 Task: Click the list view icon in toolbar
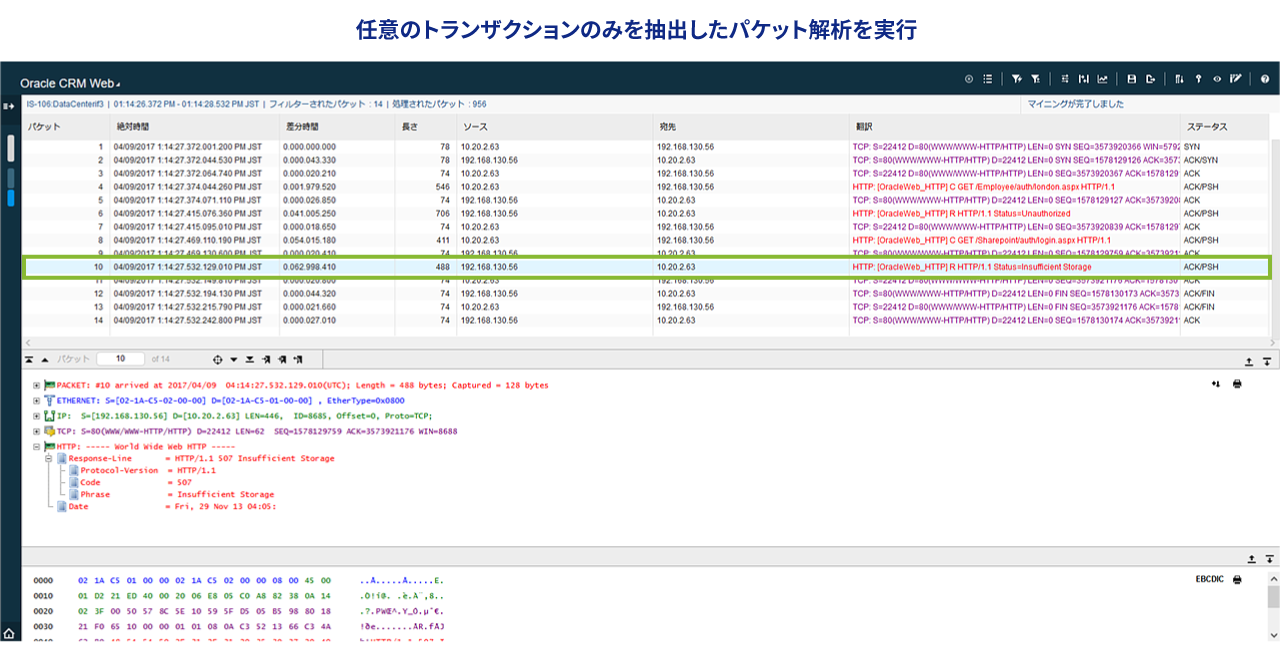pos(987,79)
